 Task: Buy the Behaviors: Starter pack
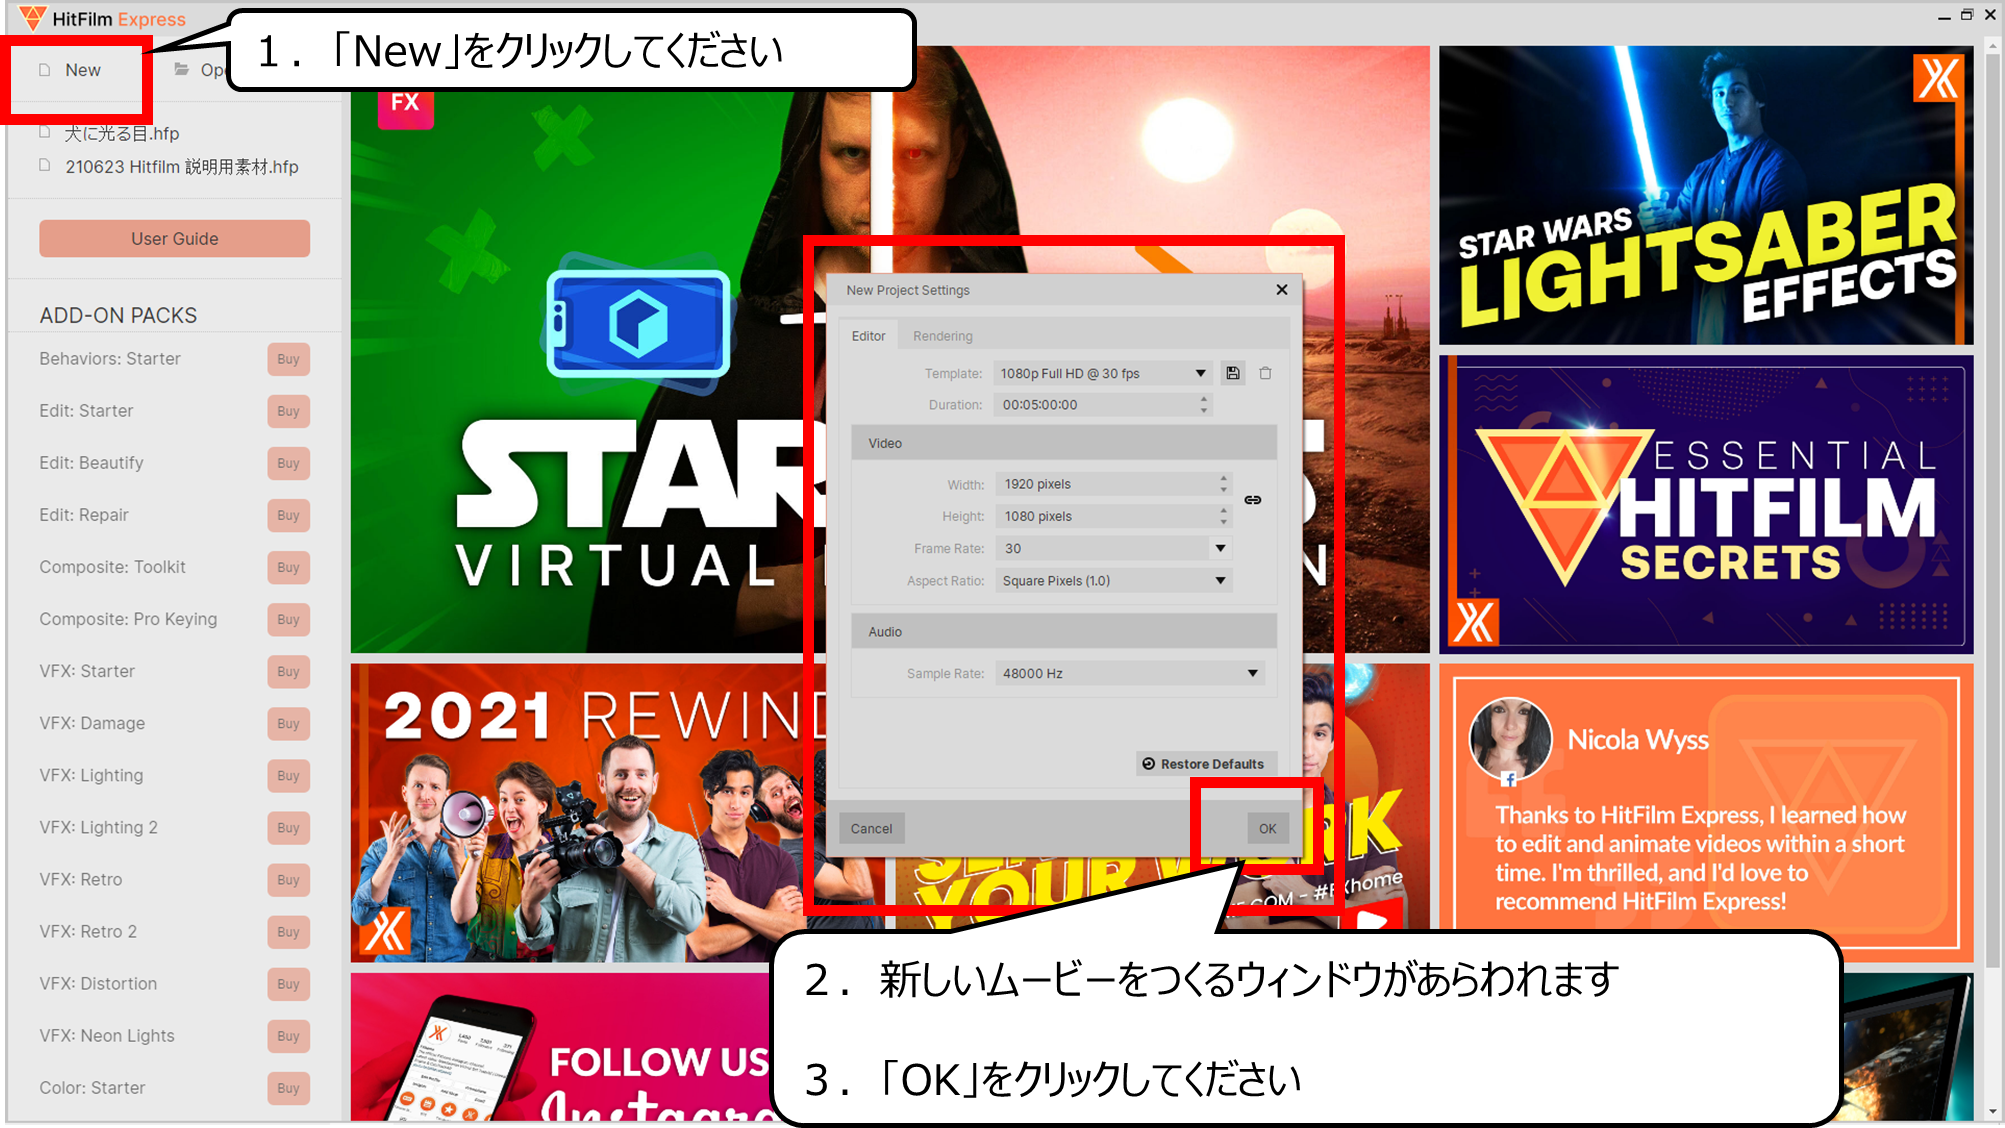(288, 359)
